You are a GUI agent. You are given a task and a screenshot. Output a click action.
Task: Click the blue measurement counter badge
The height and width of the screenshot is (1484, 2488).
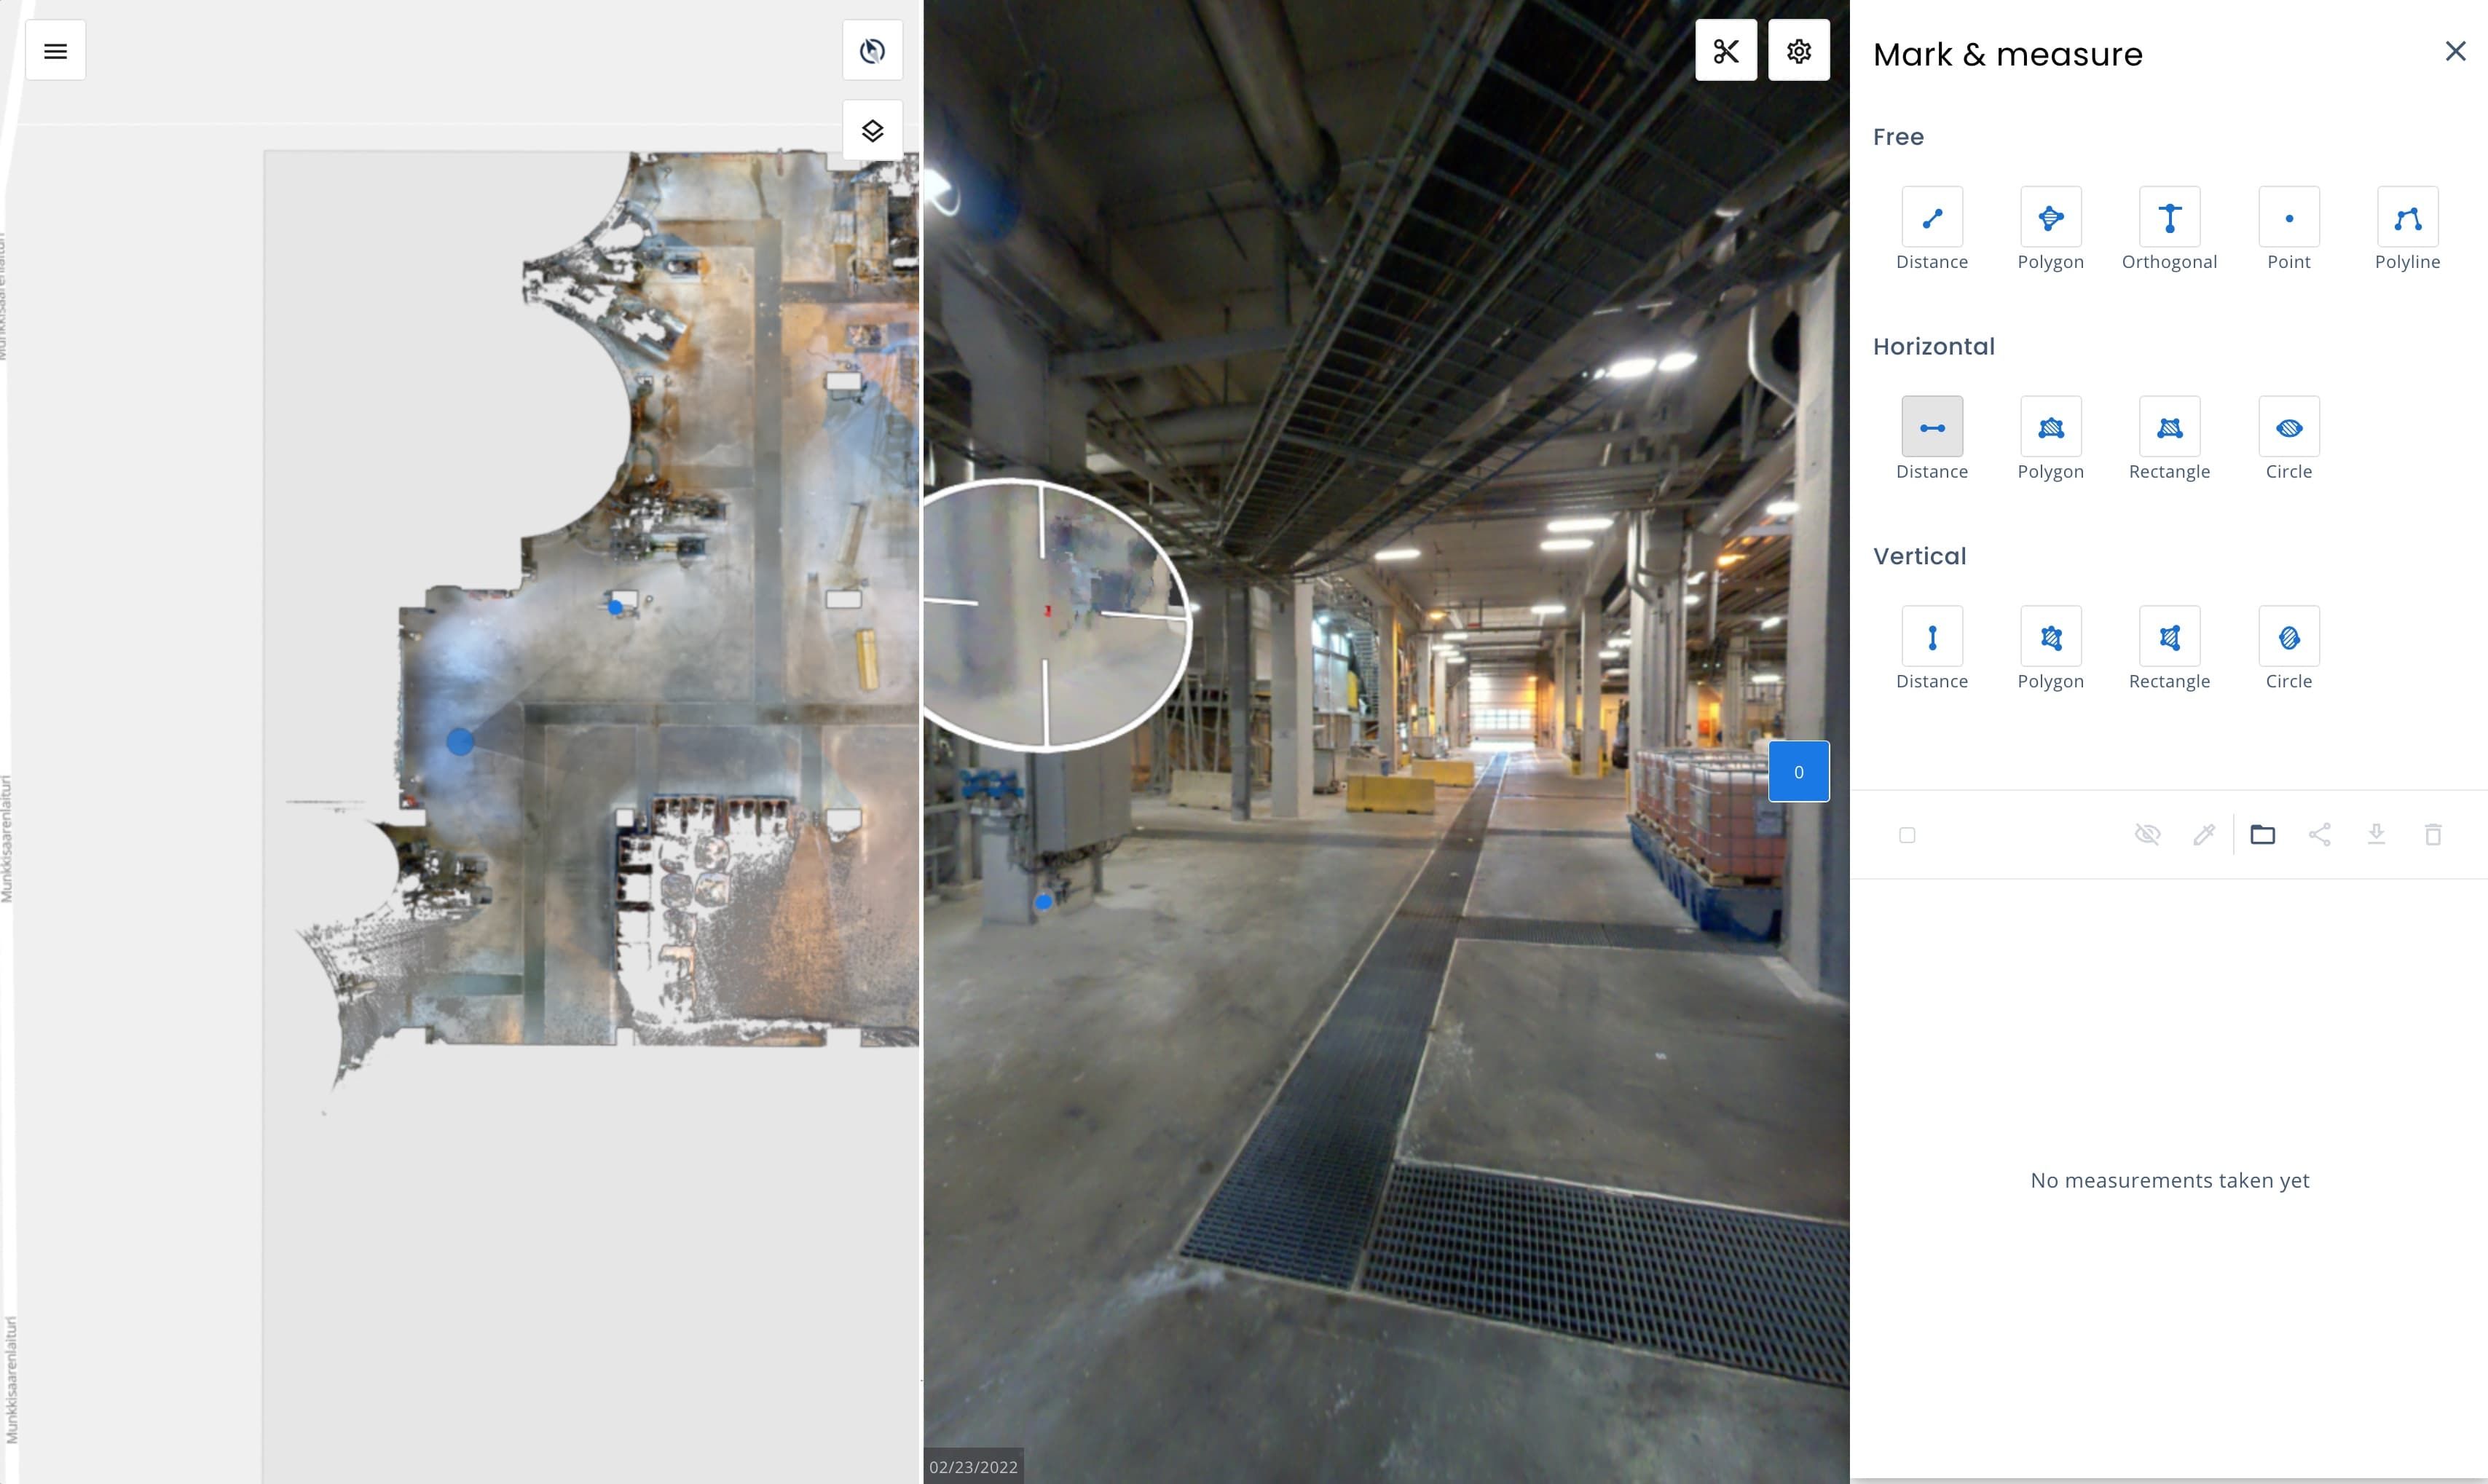[1798, 771]
